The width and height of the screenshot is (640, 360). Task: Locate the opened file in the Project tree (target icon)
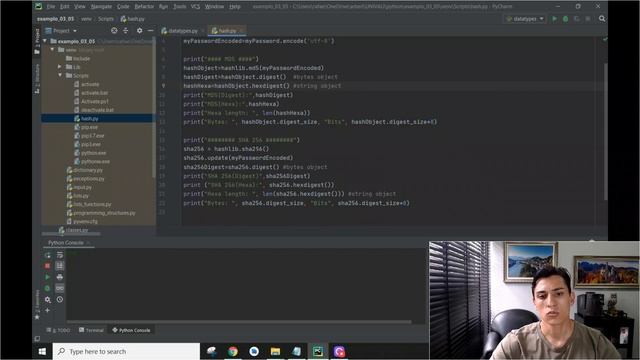point(114,31)
